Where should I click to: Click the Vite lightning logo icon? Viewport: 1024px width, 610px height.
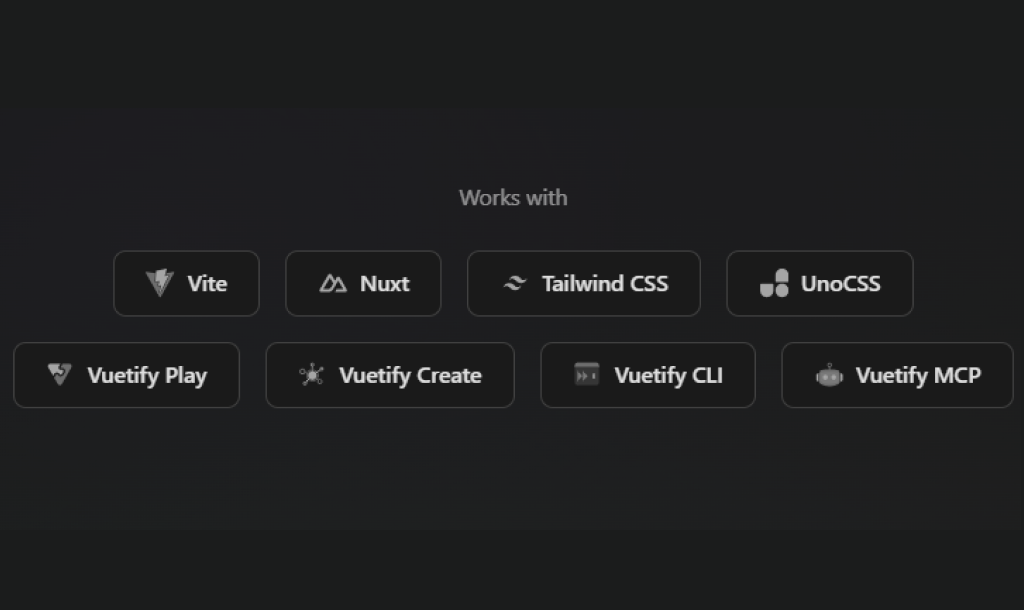(159, 283)
